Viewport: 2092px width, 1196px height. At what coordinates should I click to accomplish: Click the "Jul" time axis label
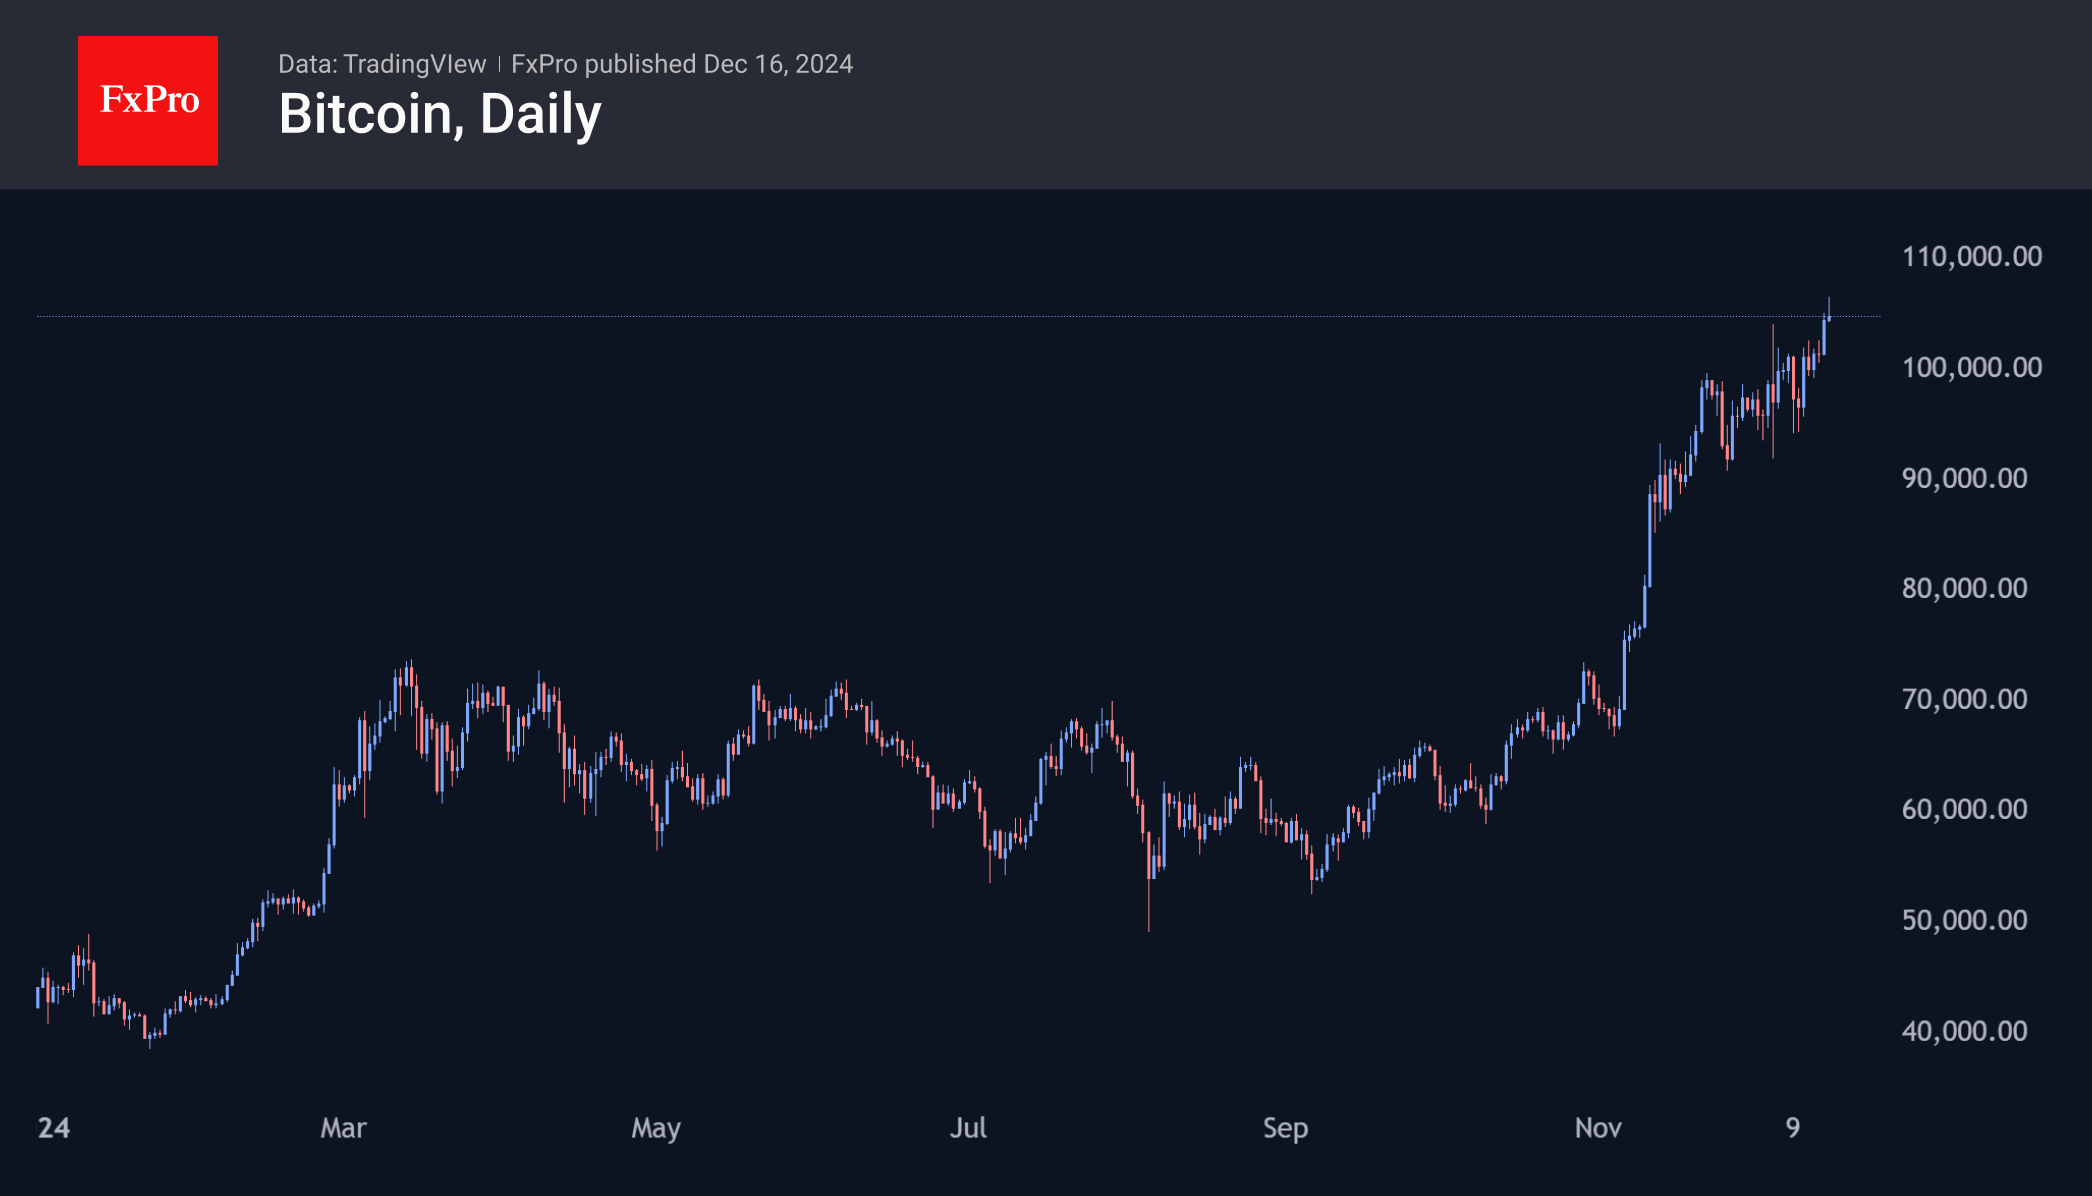(x=968, y=1128)
